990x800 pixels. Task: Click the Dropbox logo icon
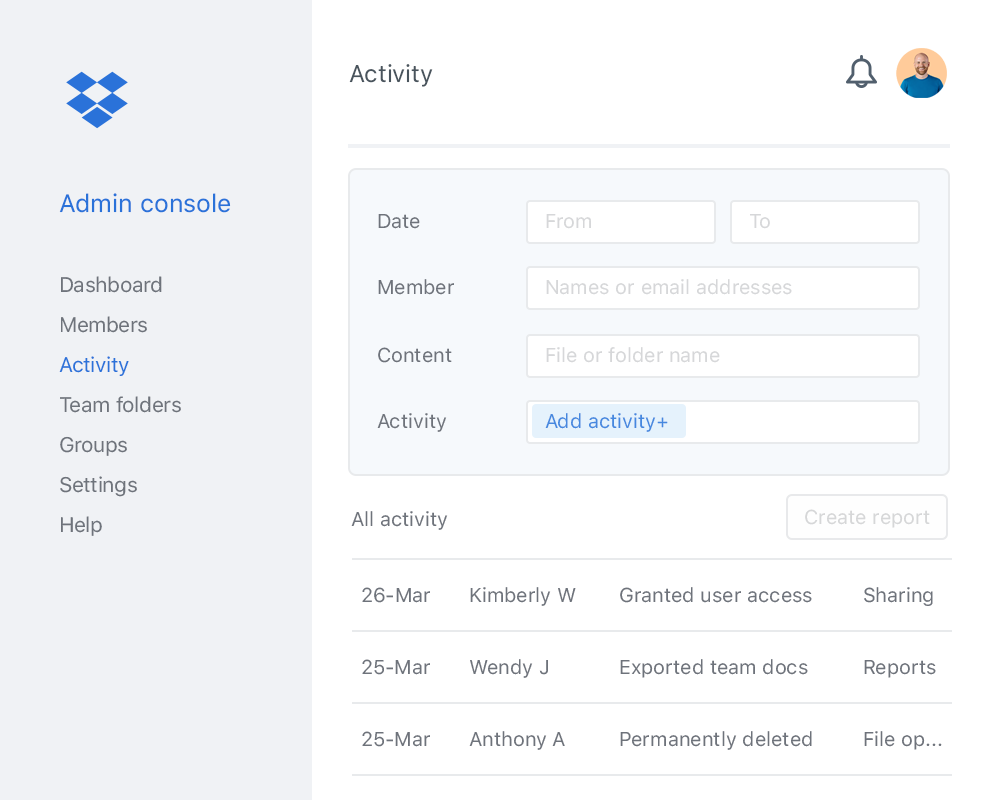click(x=97, y=99)
